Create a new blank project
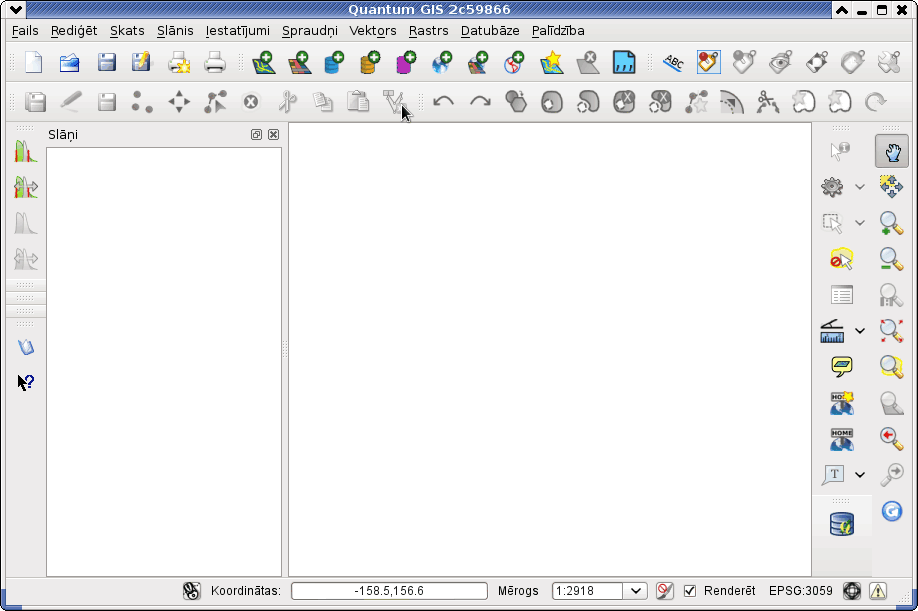 [34, 62]
